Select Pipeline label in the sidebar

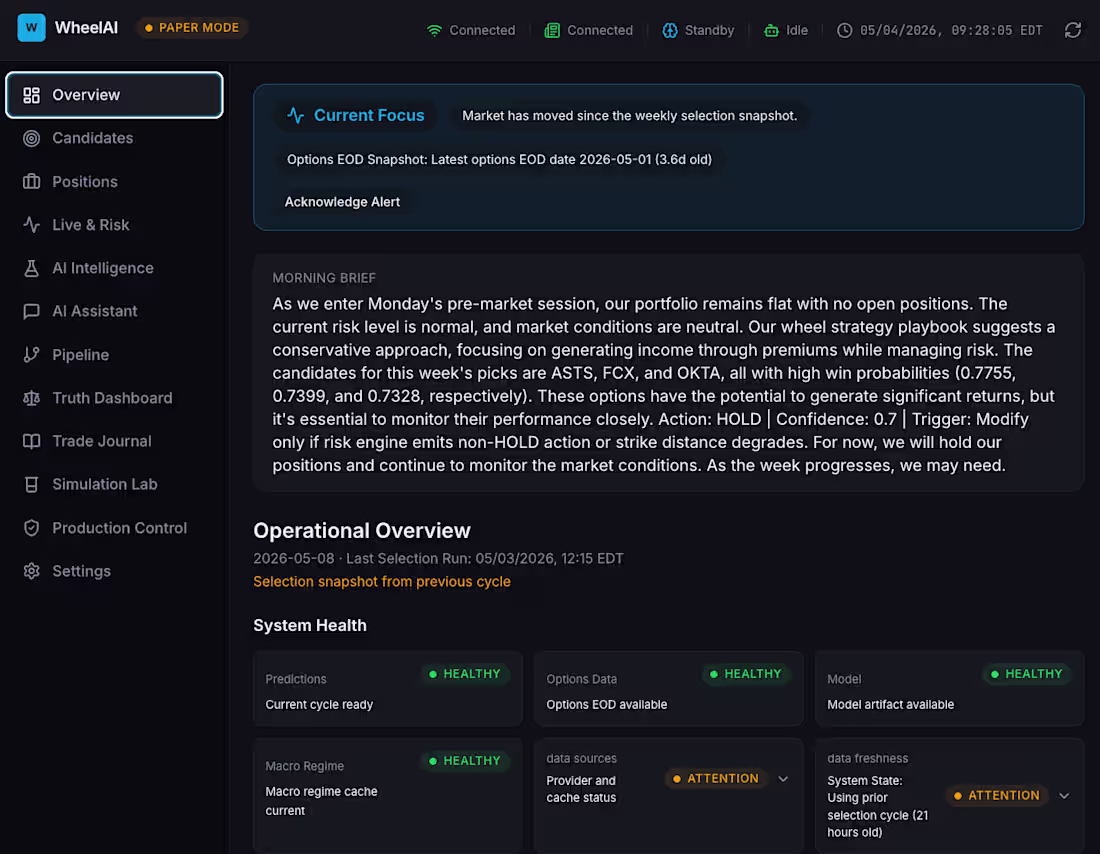coord(81,355)
